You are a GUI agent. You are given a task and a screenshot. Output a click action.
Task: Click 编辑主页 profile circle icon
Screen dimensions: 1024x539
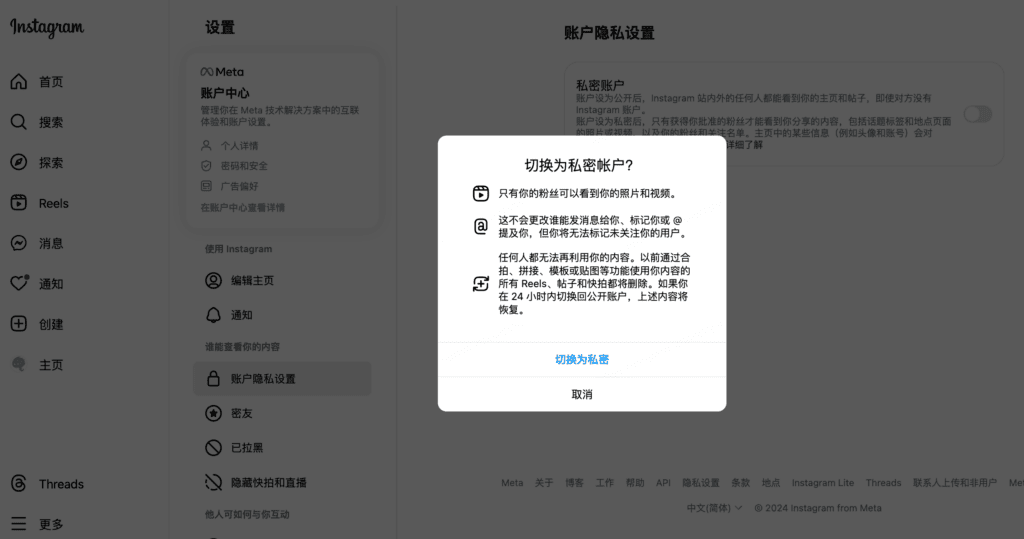click(x=214, y=280)
